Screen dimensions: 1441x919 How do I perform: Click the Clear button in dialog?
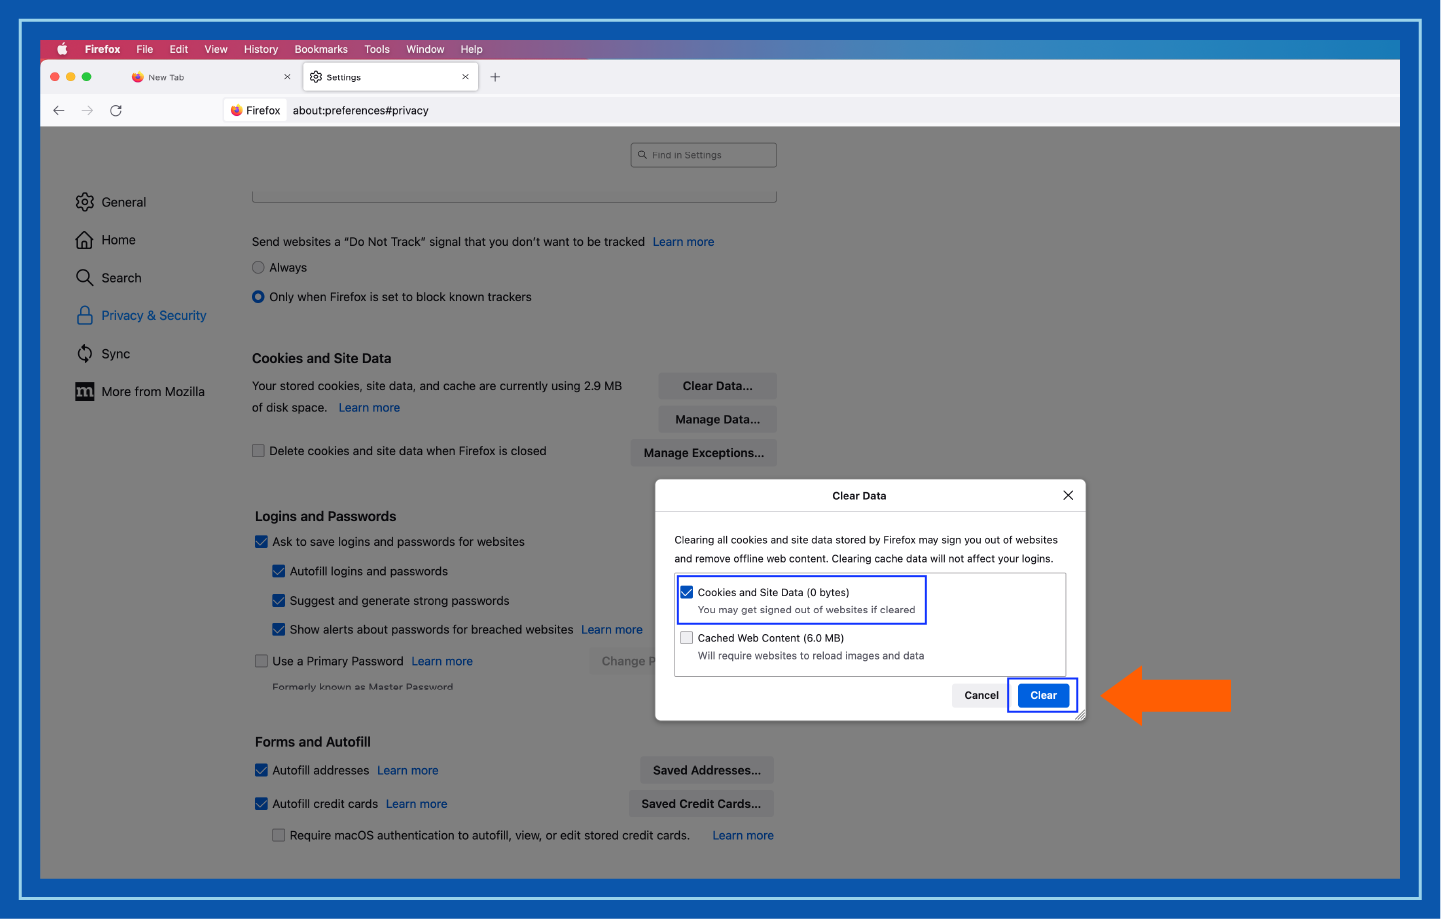pyautogui.click(x=1042, y=695)
